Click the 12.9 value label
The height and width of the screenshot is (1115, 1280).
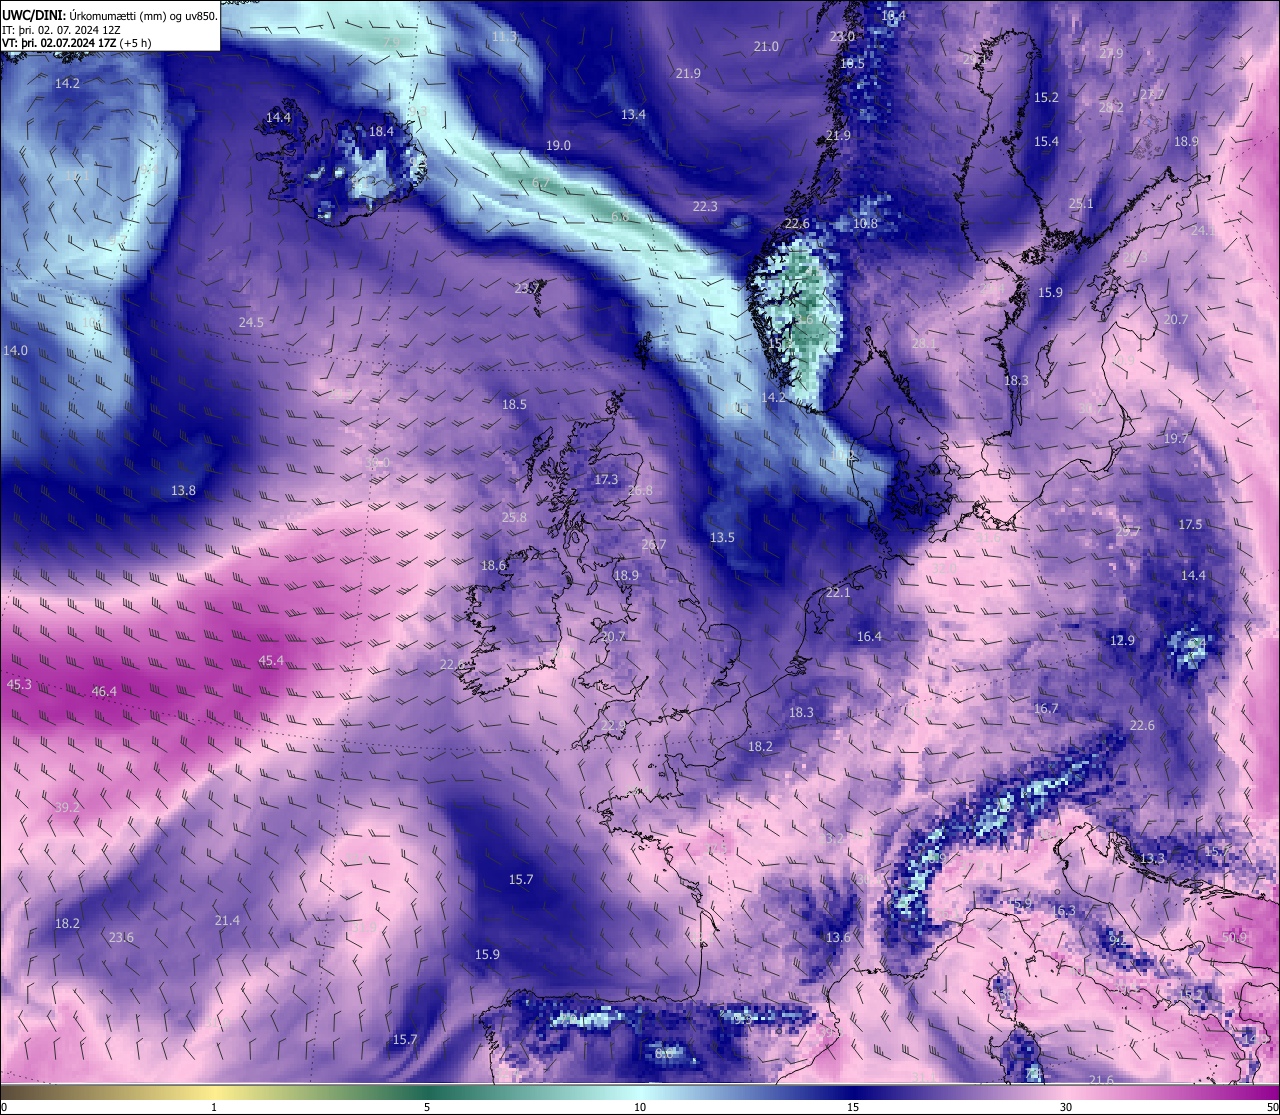(x=1122, y=640)
